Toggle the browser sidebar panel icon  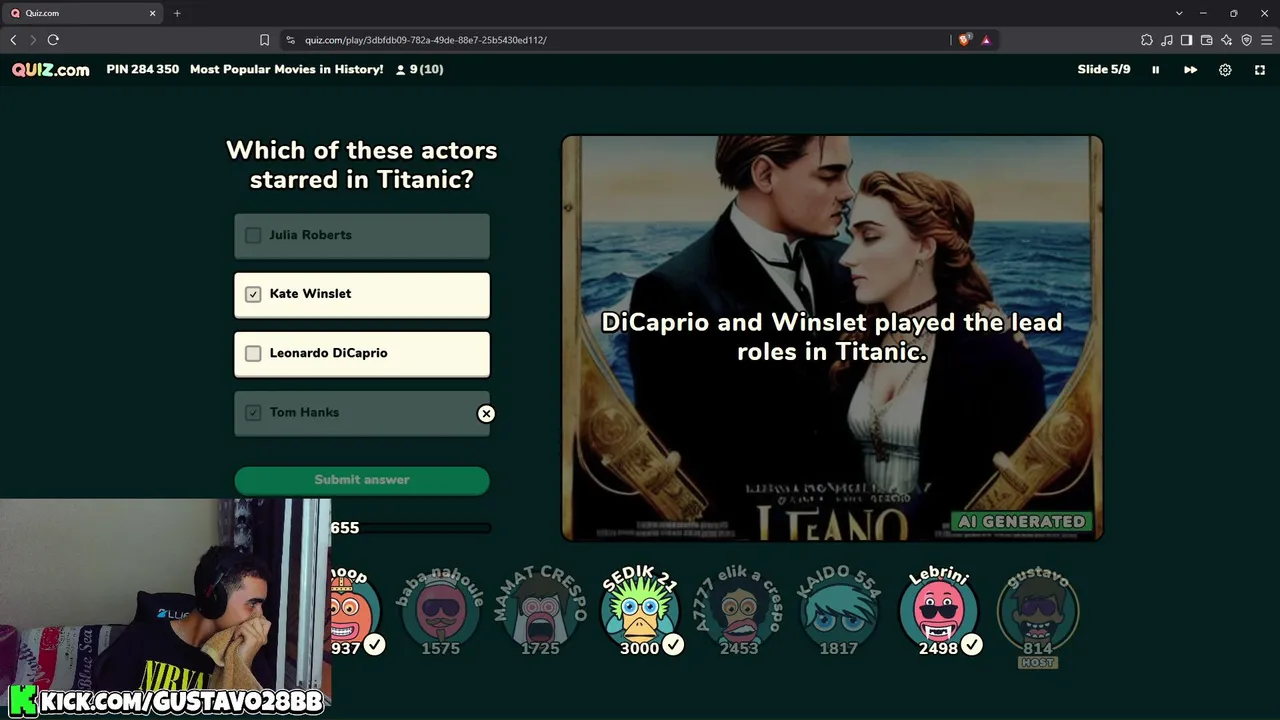[1186, 40]
